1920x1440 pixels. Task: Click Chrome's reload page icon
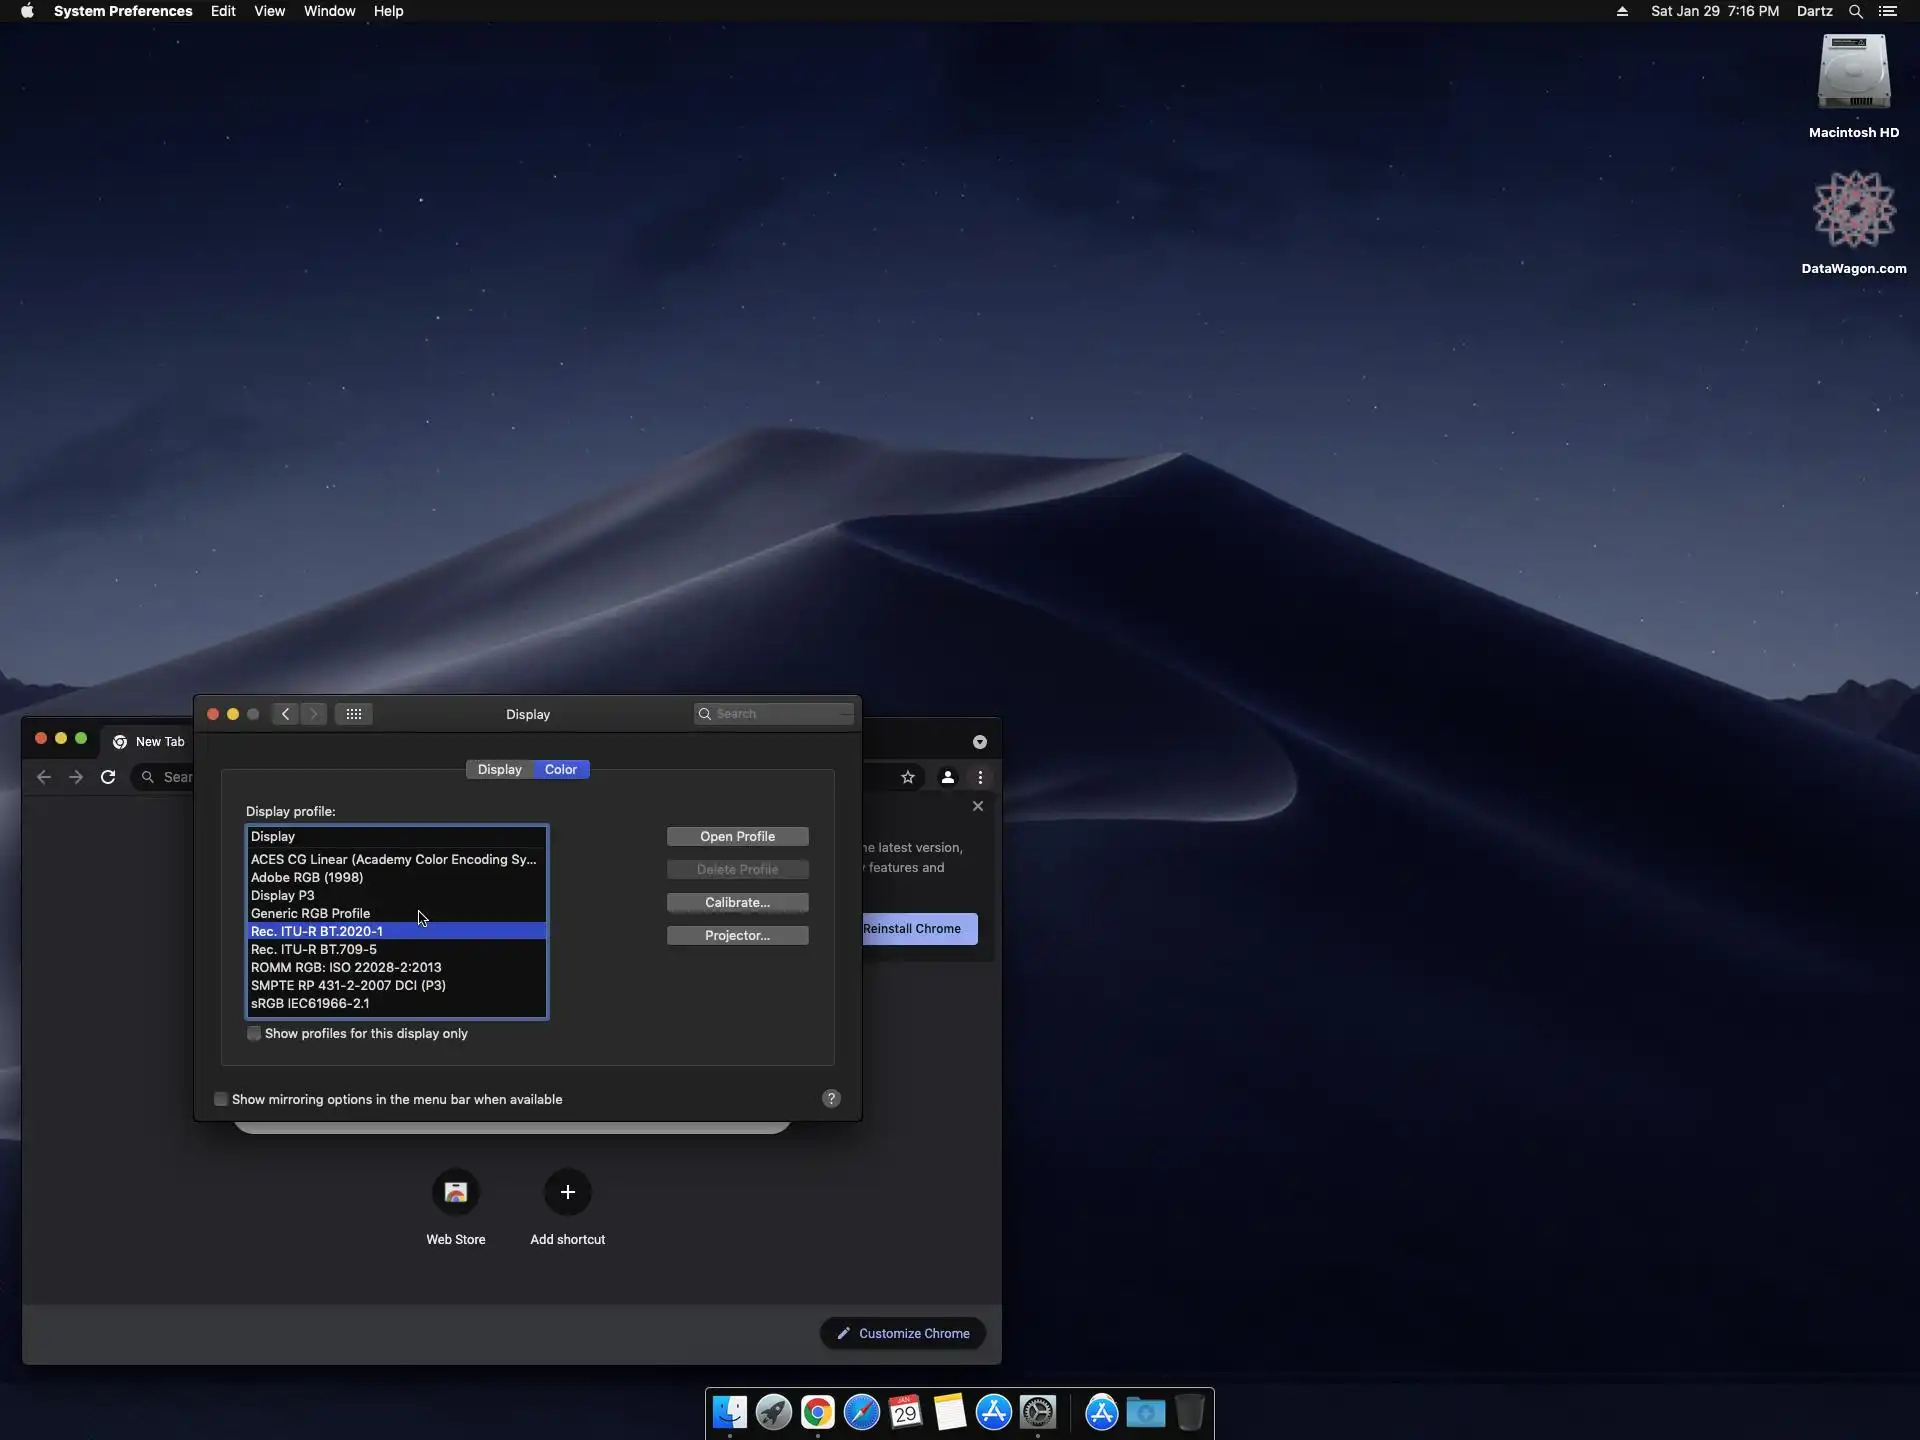(108, 777)
